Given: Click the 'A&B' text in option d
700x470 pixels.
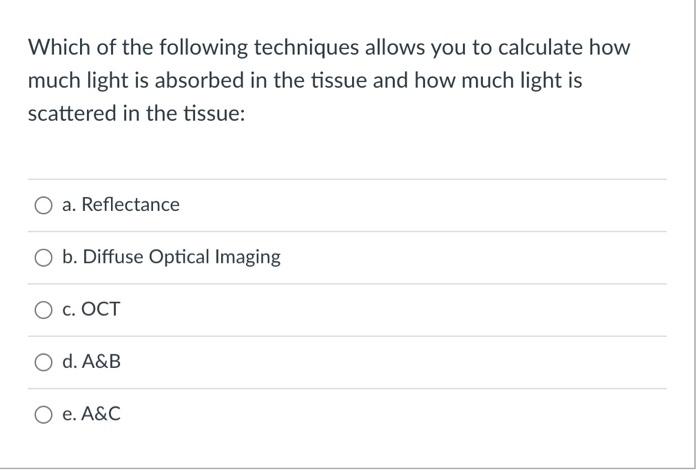Looking at the screenshot, I should (101, 362).
